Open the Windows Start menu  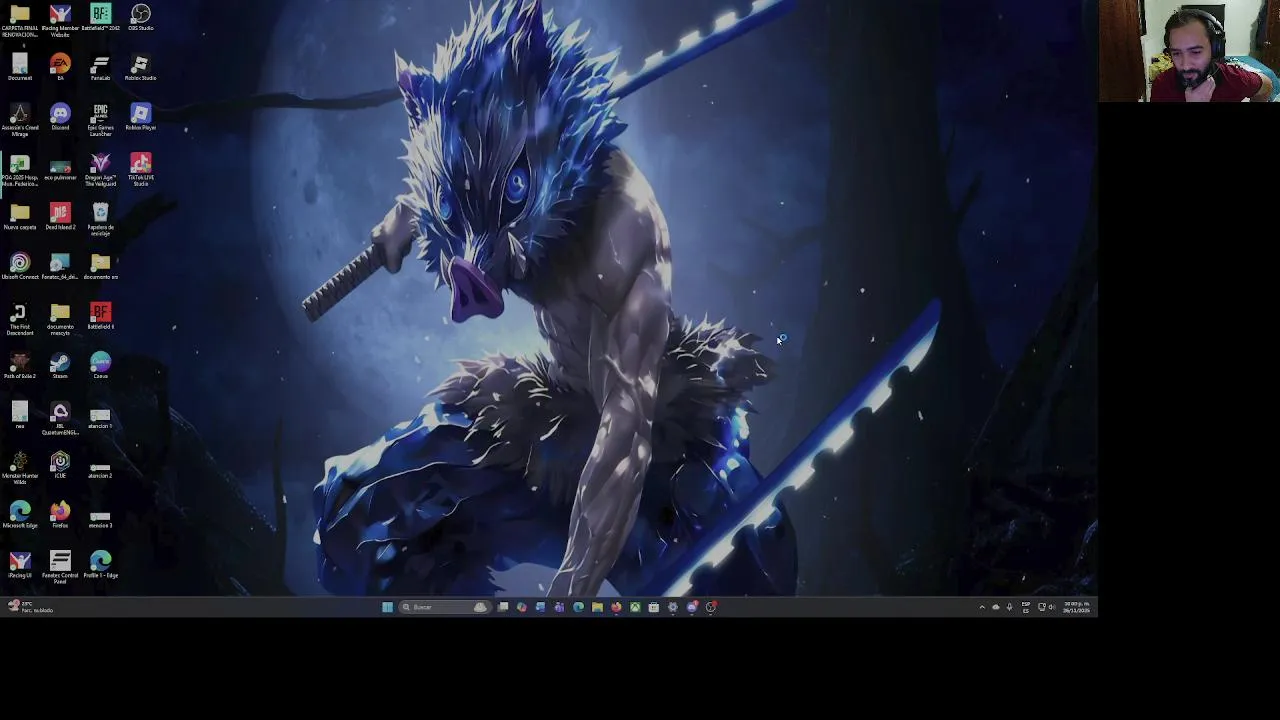click(x=387, y=607)
